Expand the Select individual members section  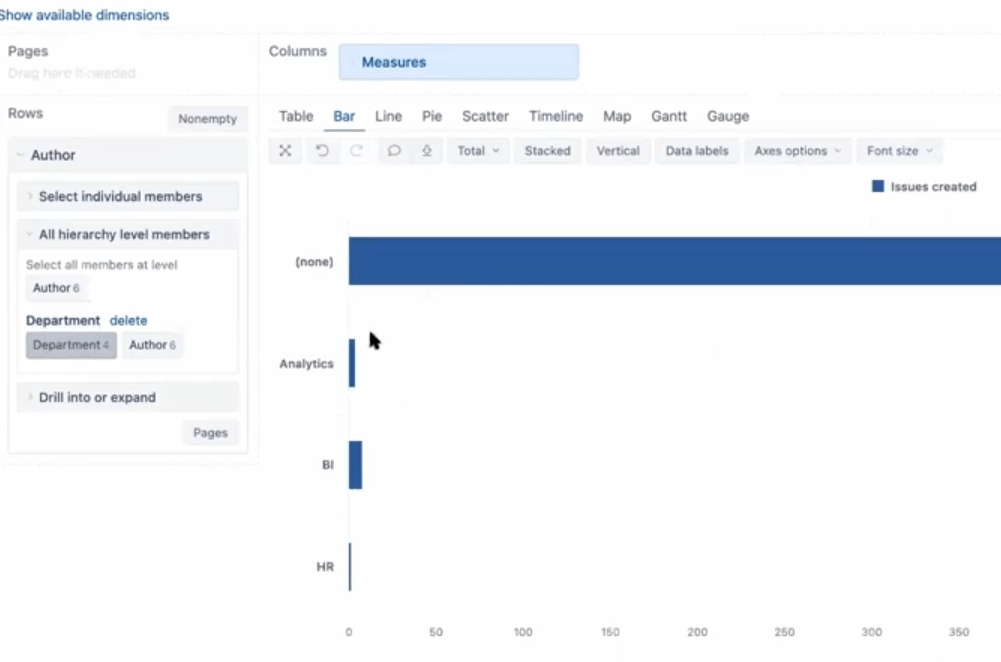pos(120,196)
